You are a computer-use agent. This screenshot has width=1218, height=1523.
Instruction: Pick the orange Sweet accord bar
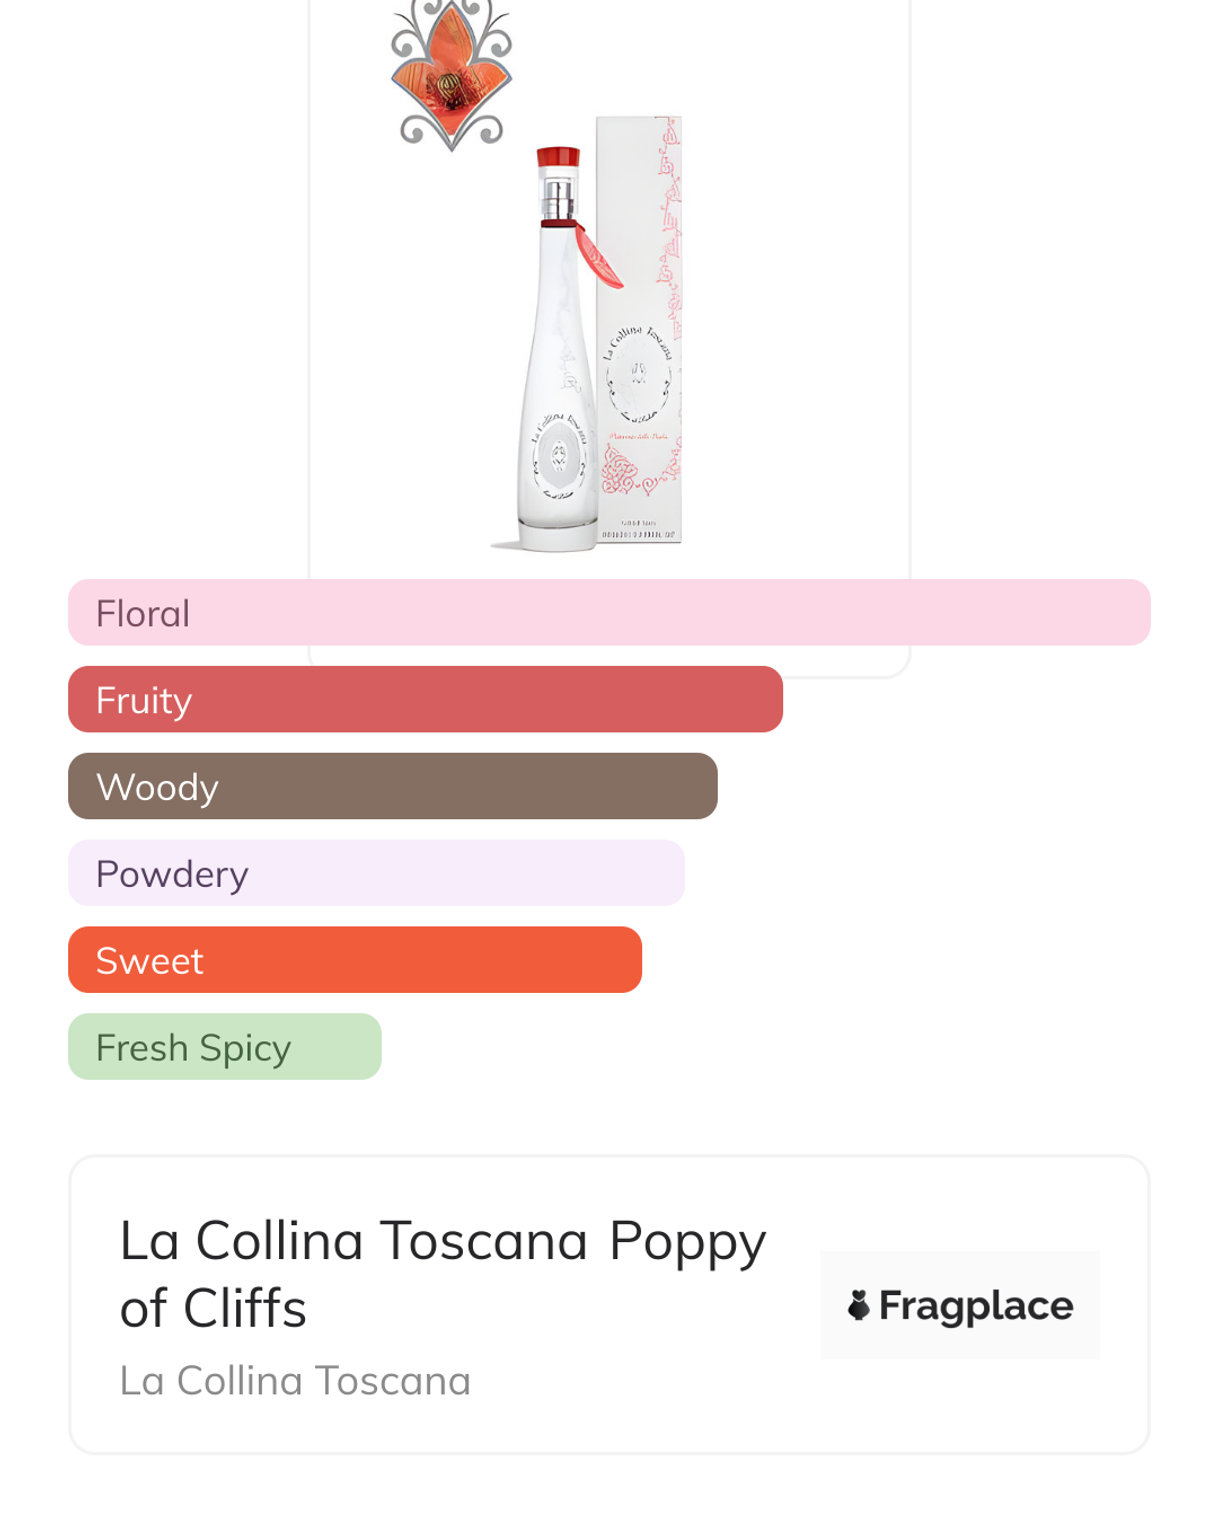(x=354, y=960)
